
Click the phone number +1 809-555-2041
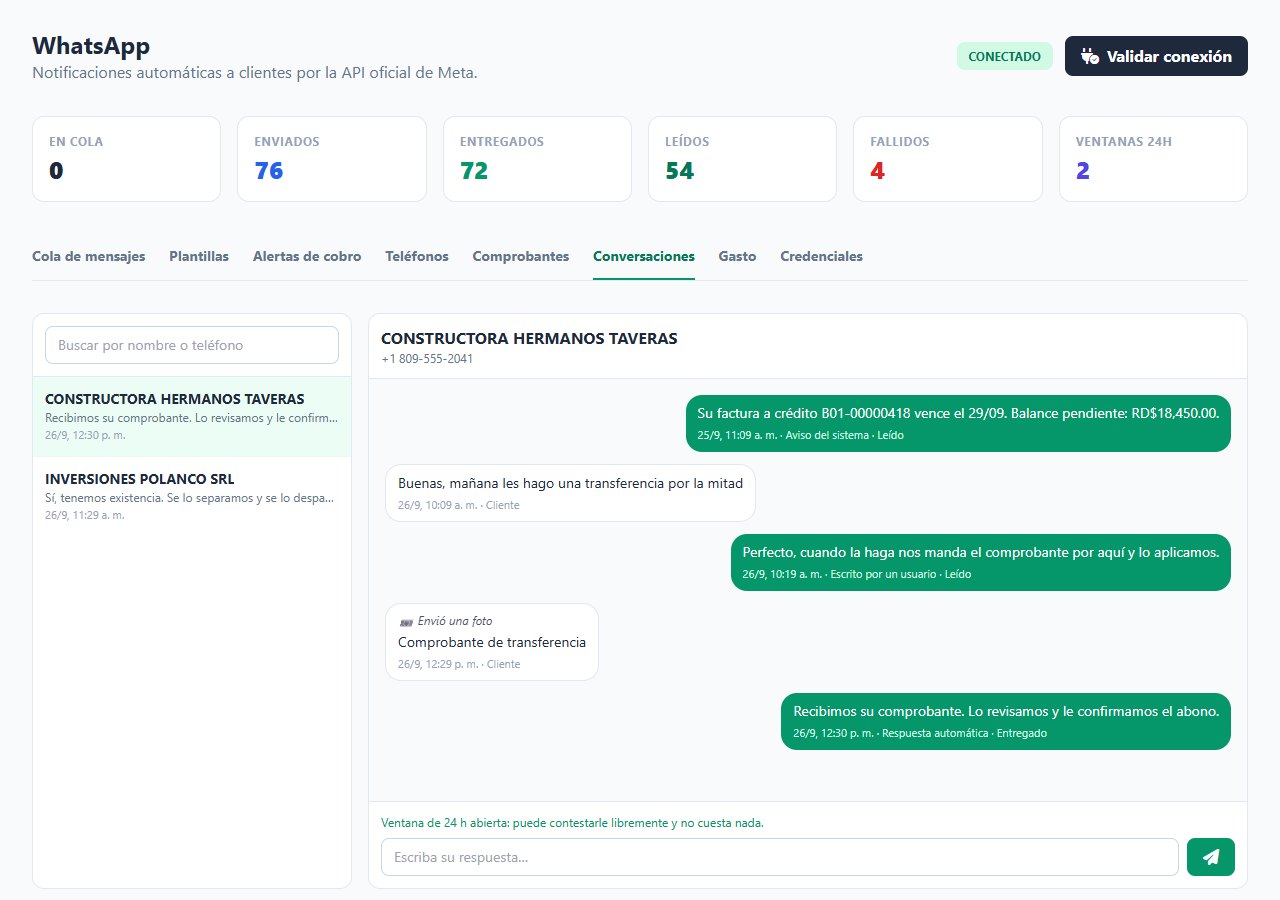point(427,359)
